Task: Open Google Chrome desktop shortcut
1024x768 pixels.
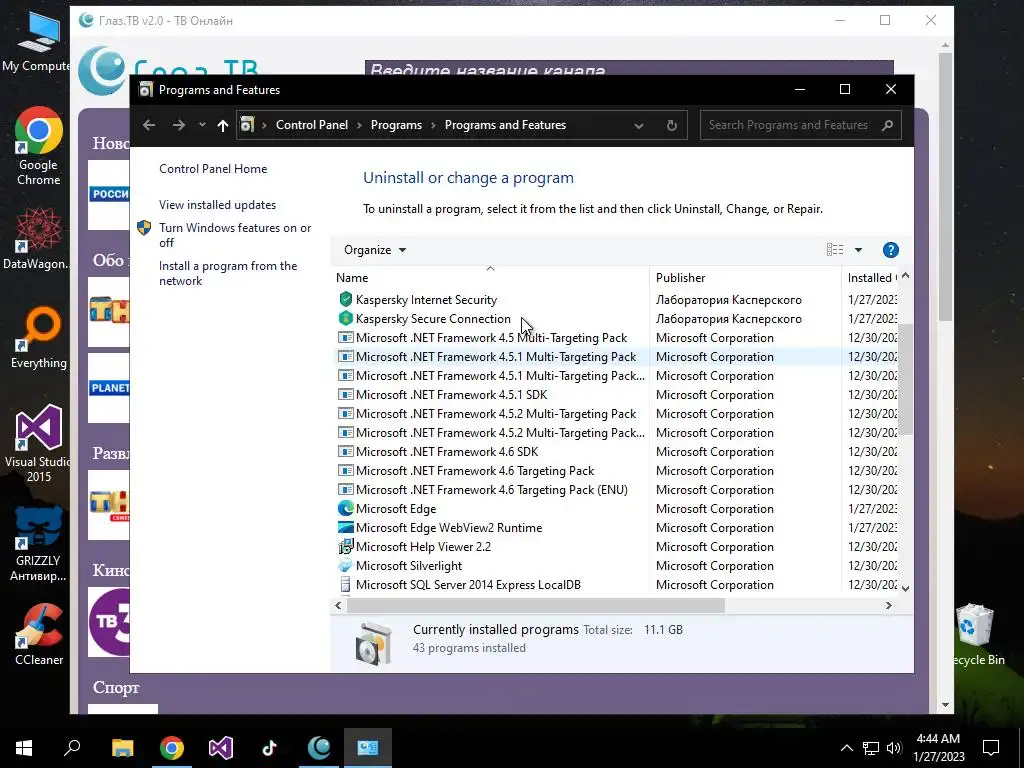Action: [x=38, y=146]
